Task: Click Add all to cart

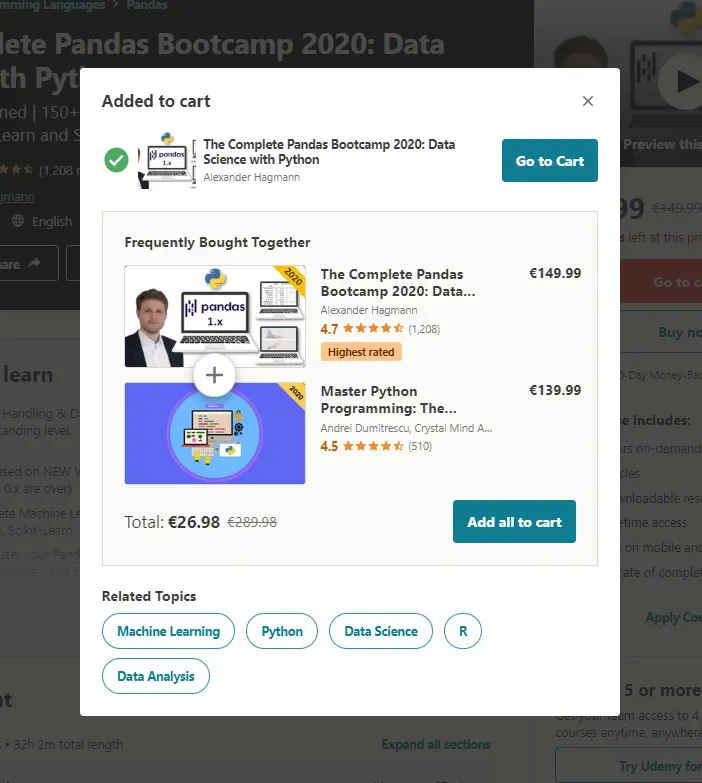Action: [514, 521]
